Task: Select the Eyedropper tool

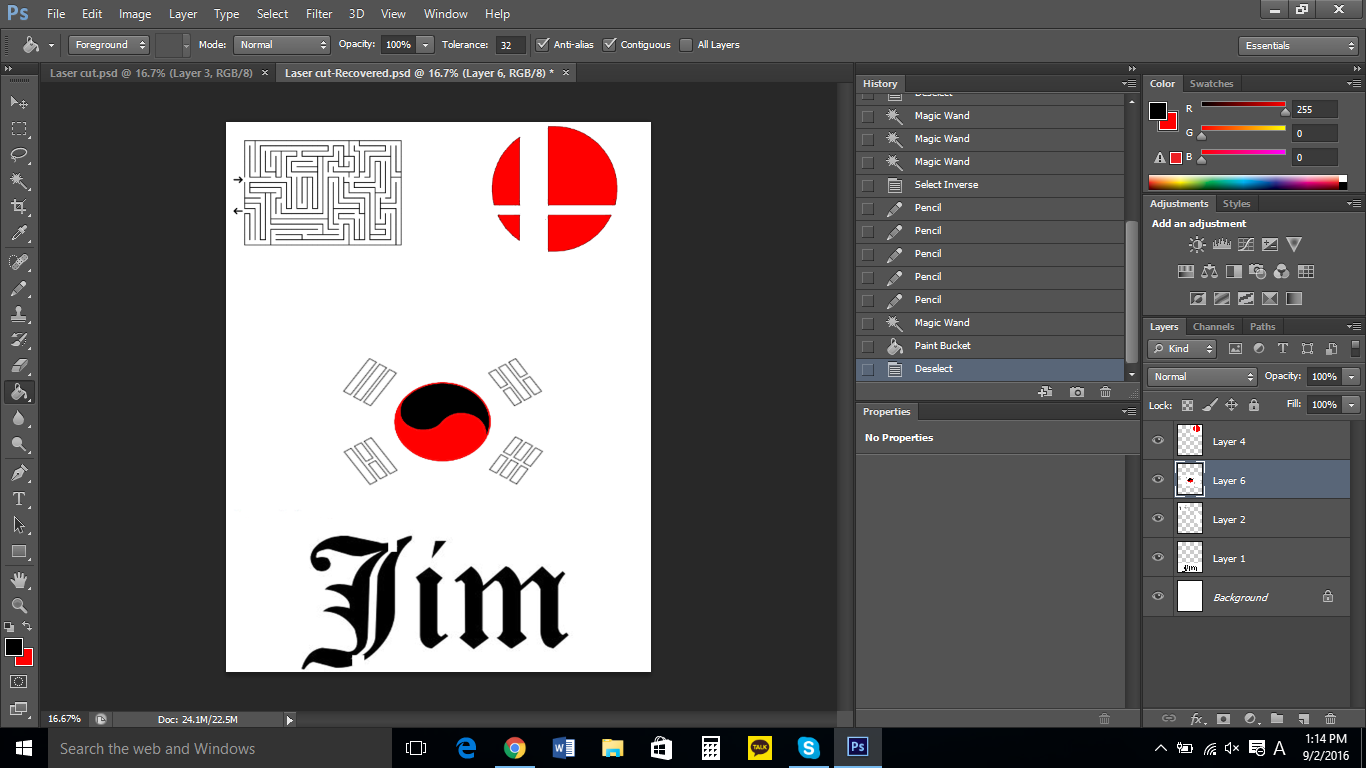Action: (x=19, y=234)
